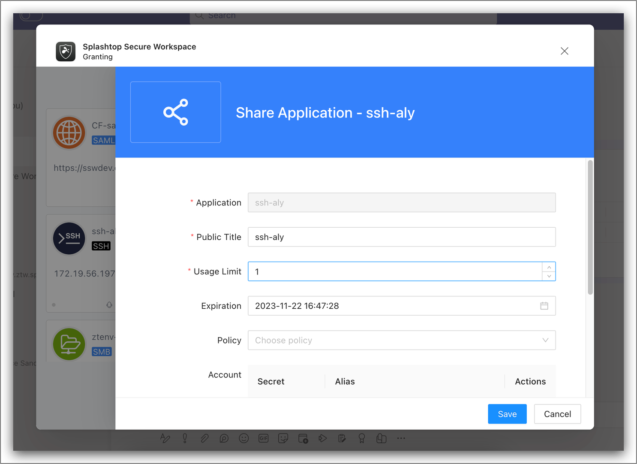Click the 172.19.56.197 address text
Viewport: 637px width, 464px height.
pyautogui.click(x=84, y=273)
